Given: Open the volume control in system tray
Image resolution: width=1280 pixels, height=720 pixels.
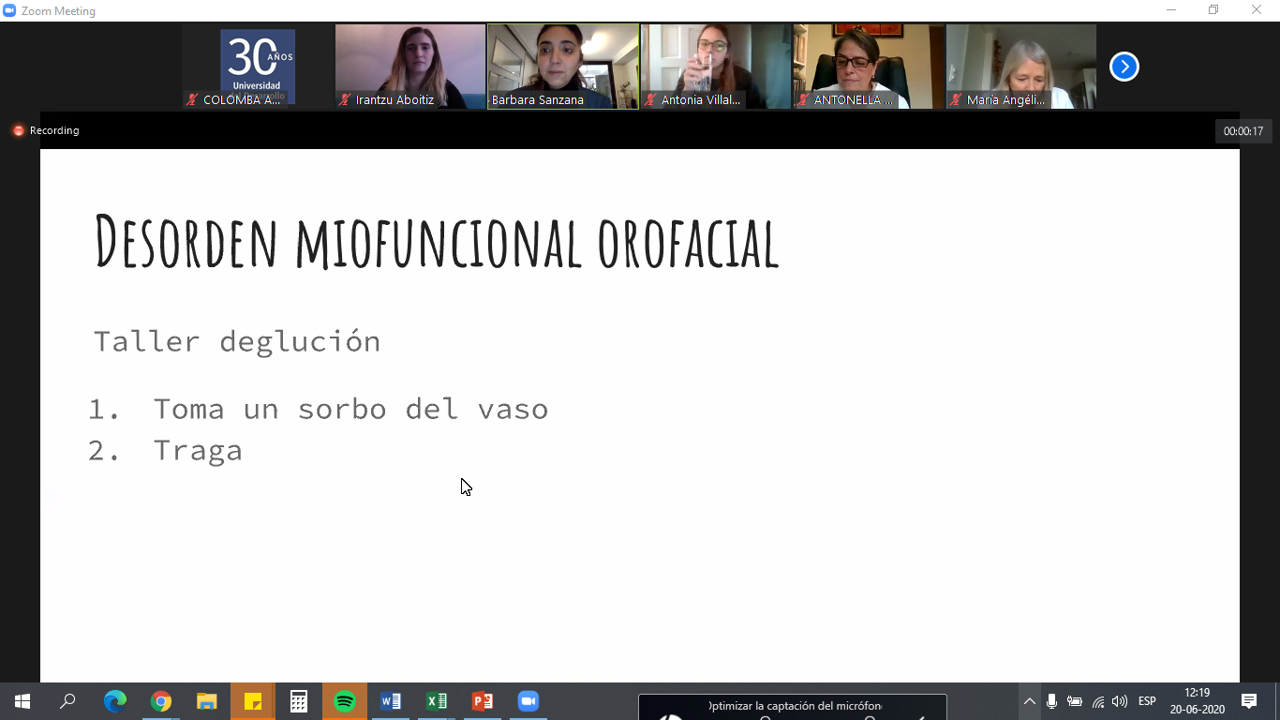Looking at the screenshot, I should pos(1119,701).
